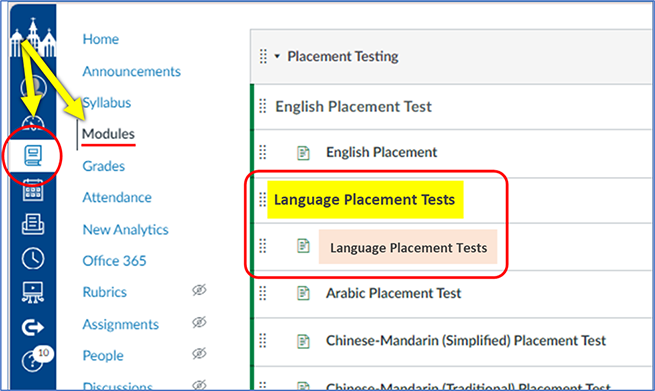Viewport: 655px width, 391px height.
Task: Open Attendance in course navigation
Action: [x=117, y=197]
